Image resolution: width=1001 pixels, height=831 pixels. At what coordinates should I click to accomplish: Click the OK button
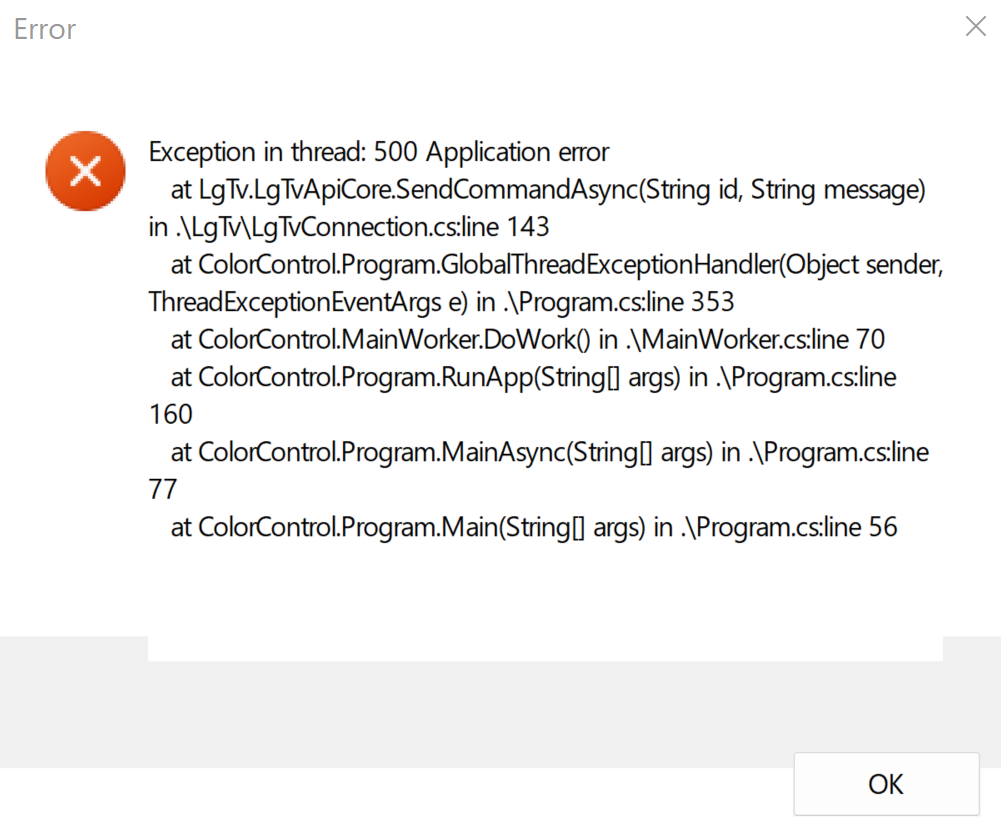886,784
